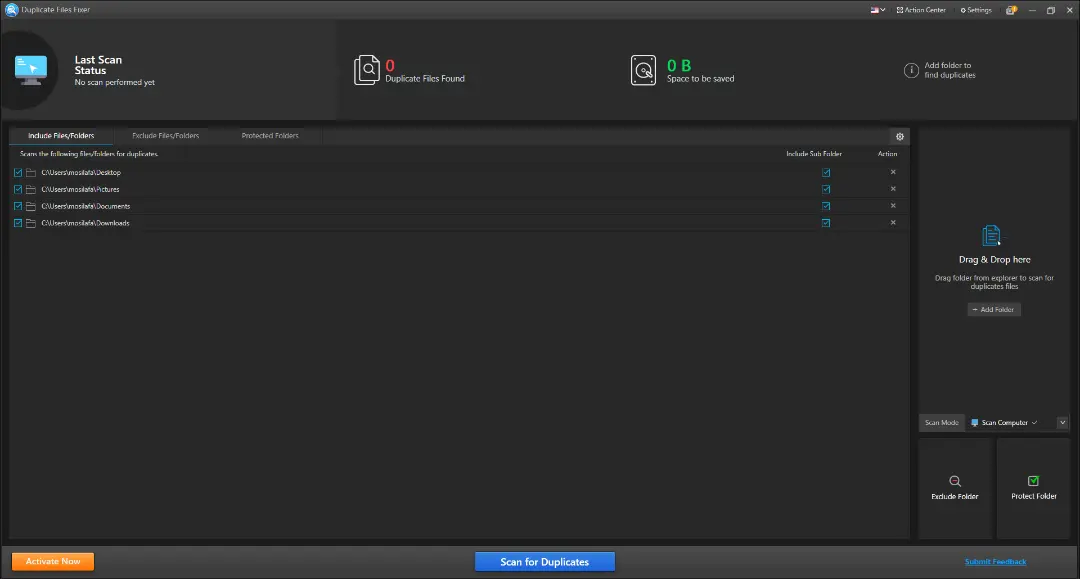Viewport: 1080px width, 579px height.
Task: Click the Action column header
Action: (x=887, y=154)
